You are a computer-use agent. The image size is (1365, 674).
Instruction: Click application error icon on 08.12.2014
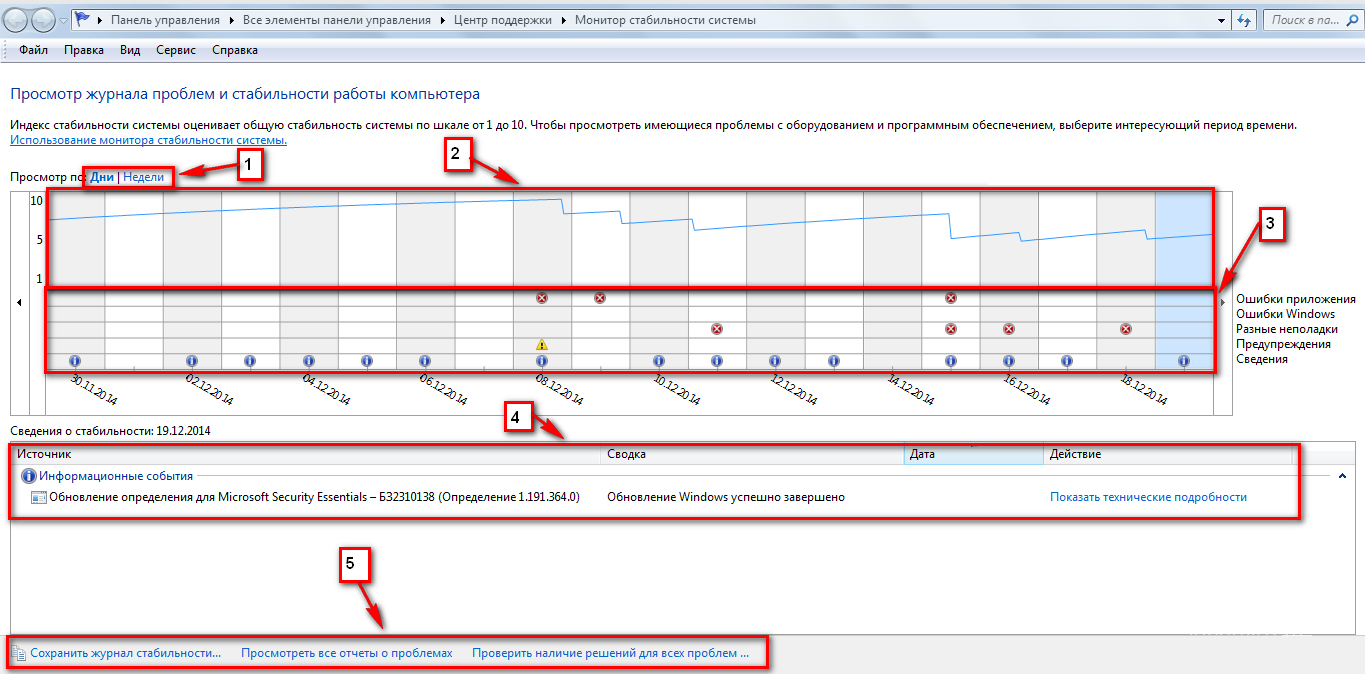click(542, 298)
